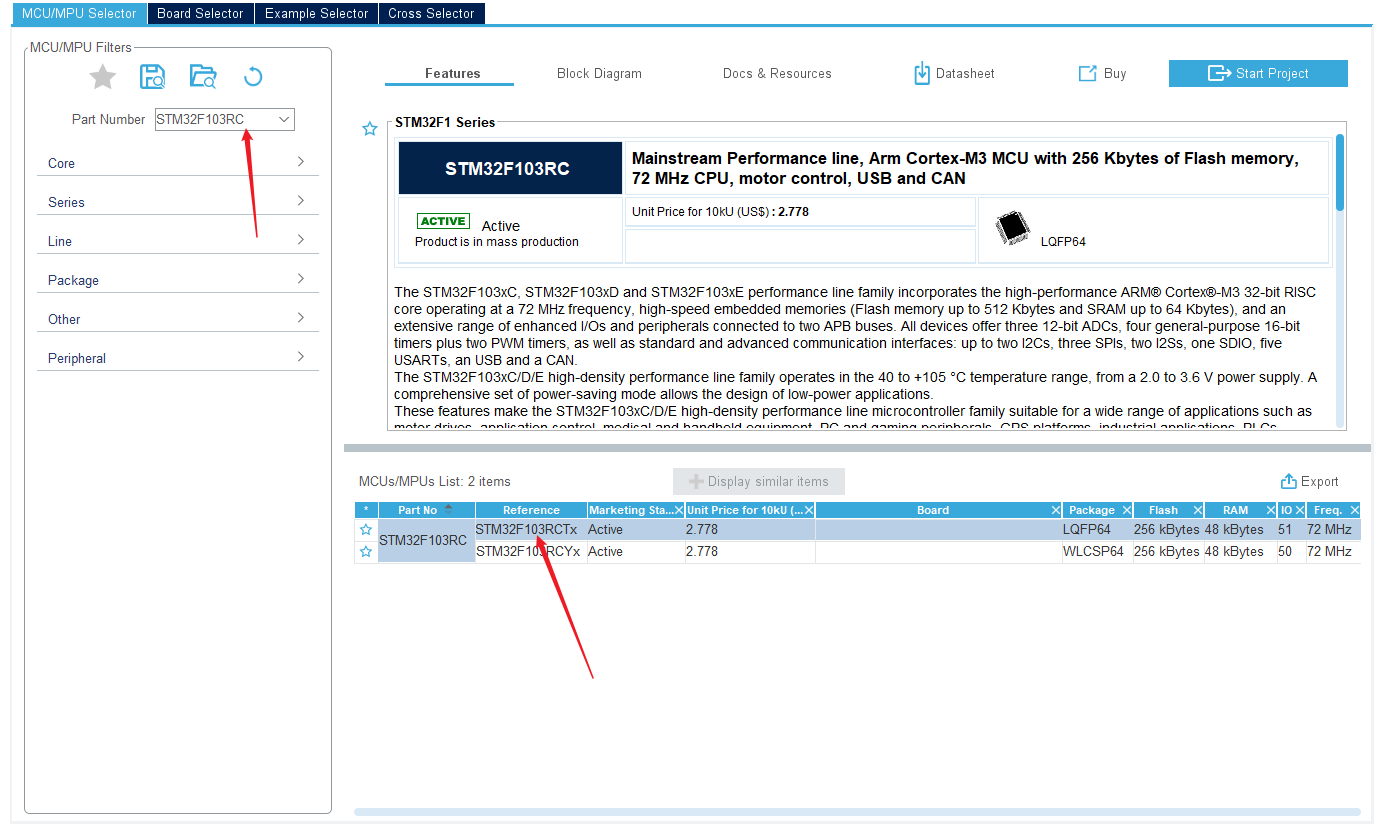Image resolution: width=1384 pixels, height=834 pixels.
Task: Remove Flash column with X
Action: 1197,510
